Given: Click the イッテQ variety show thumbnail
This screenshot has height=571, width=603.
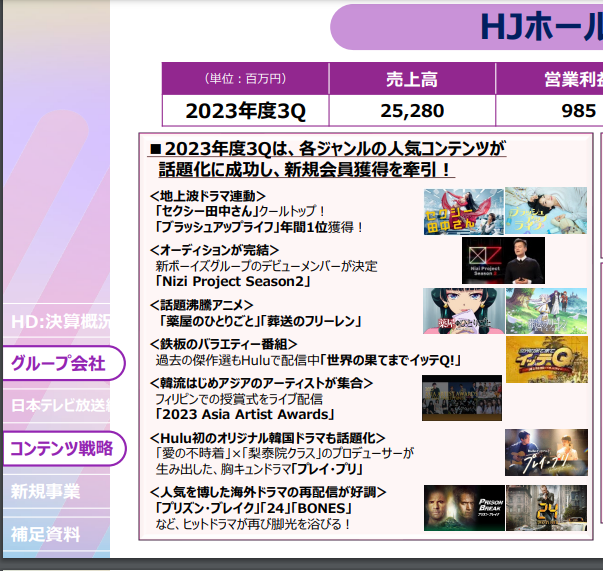Looking at the screenshot, I should pyautogui.click(x=546, y=360).
